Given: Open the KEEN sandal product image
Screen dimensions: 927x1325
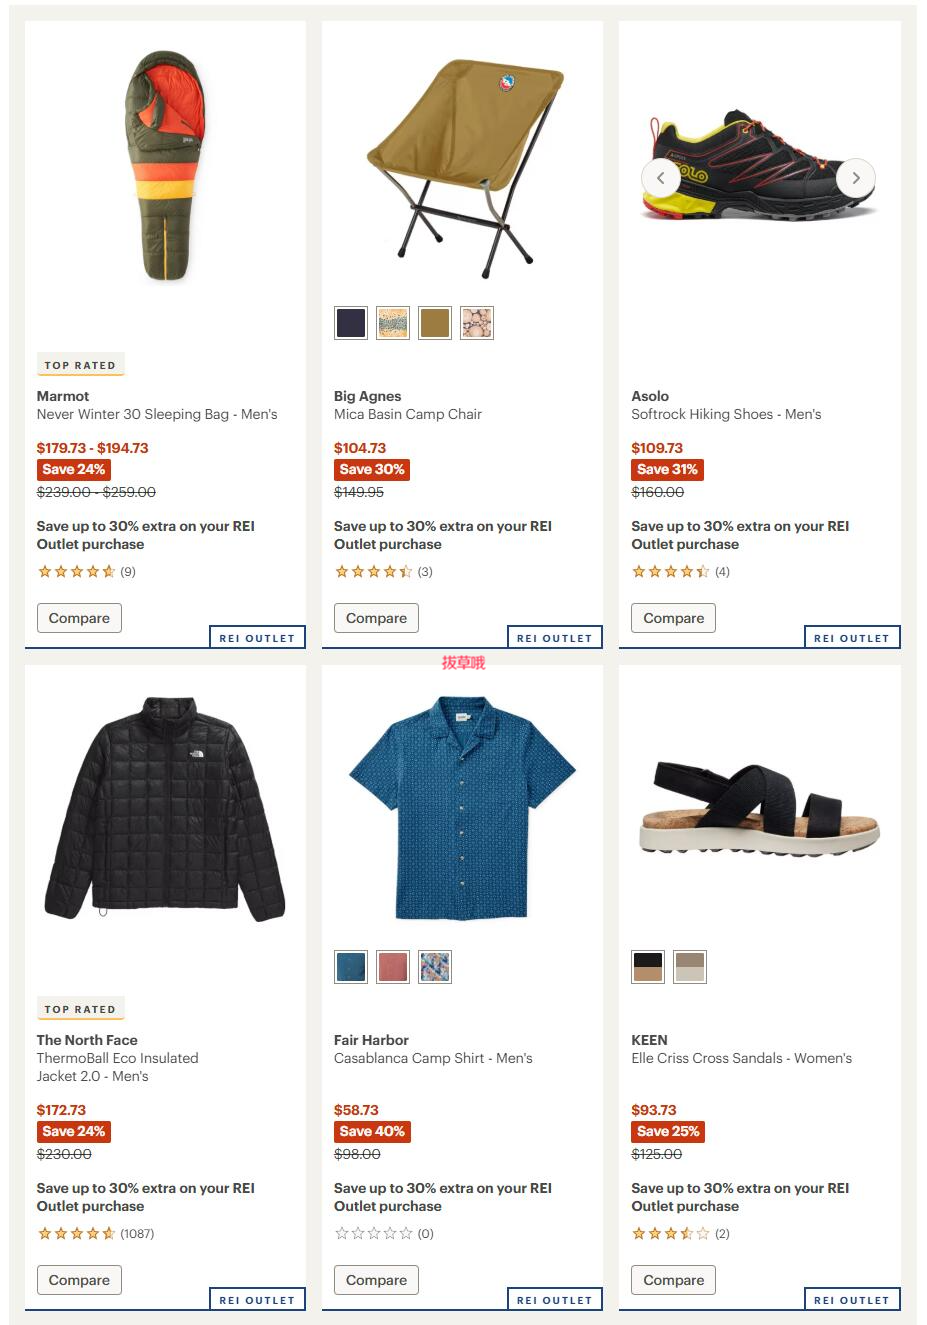Looking at the screenshot, I should click(759, 808).
